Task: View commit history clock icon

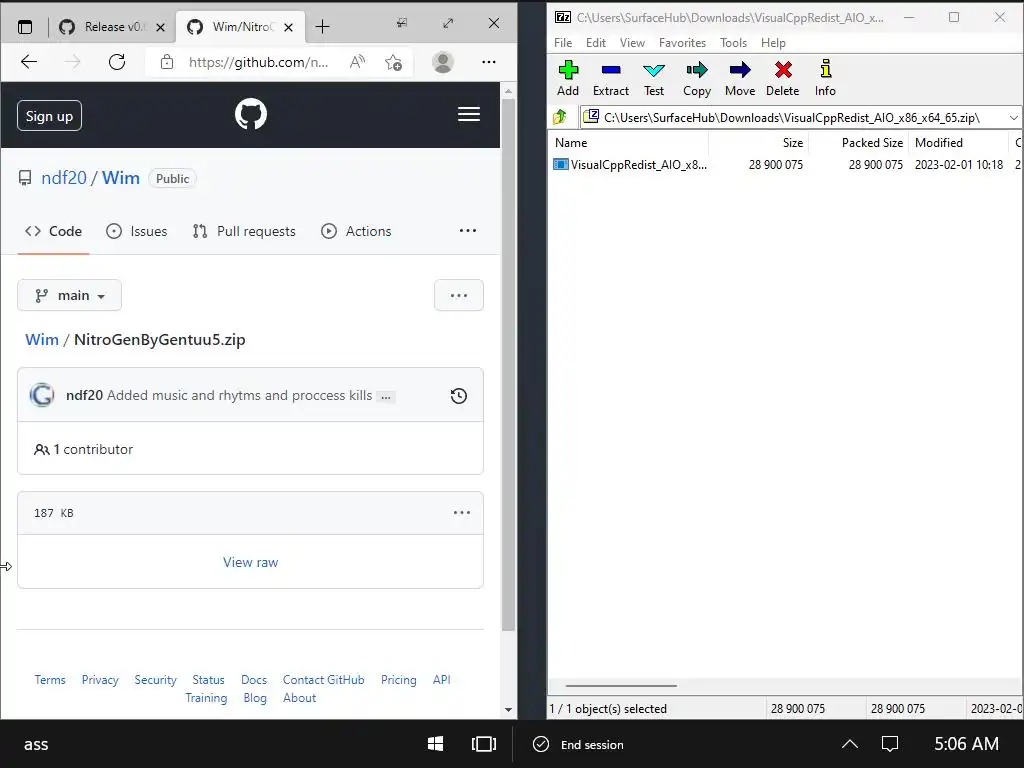Action: coord(458,396)
